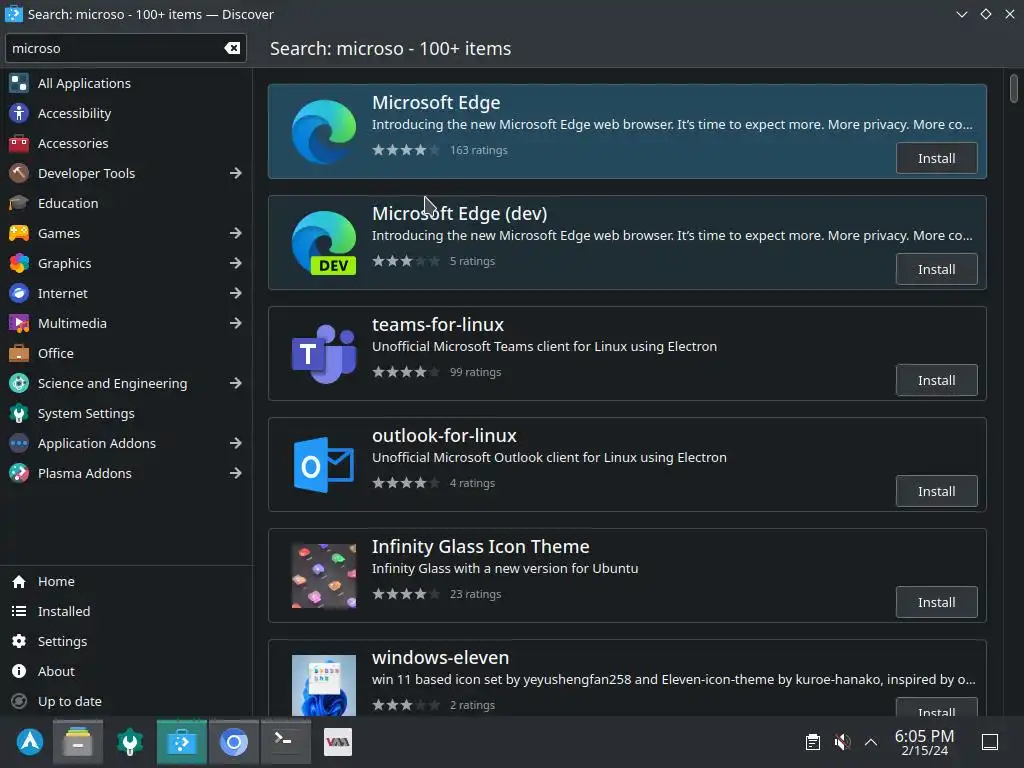This screenshot has width=1024, height=768.
Task: Select the Internet category
Action: click(x=125, y=293)
